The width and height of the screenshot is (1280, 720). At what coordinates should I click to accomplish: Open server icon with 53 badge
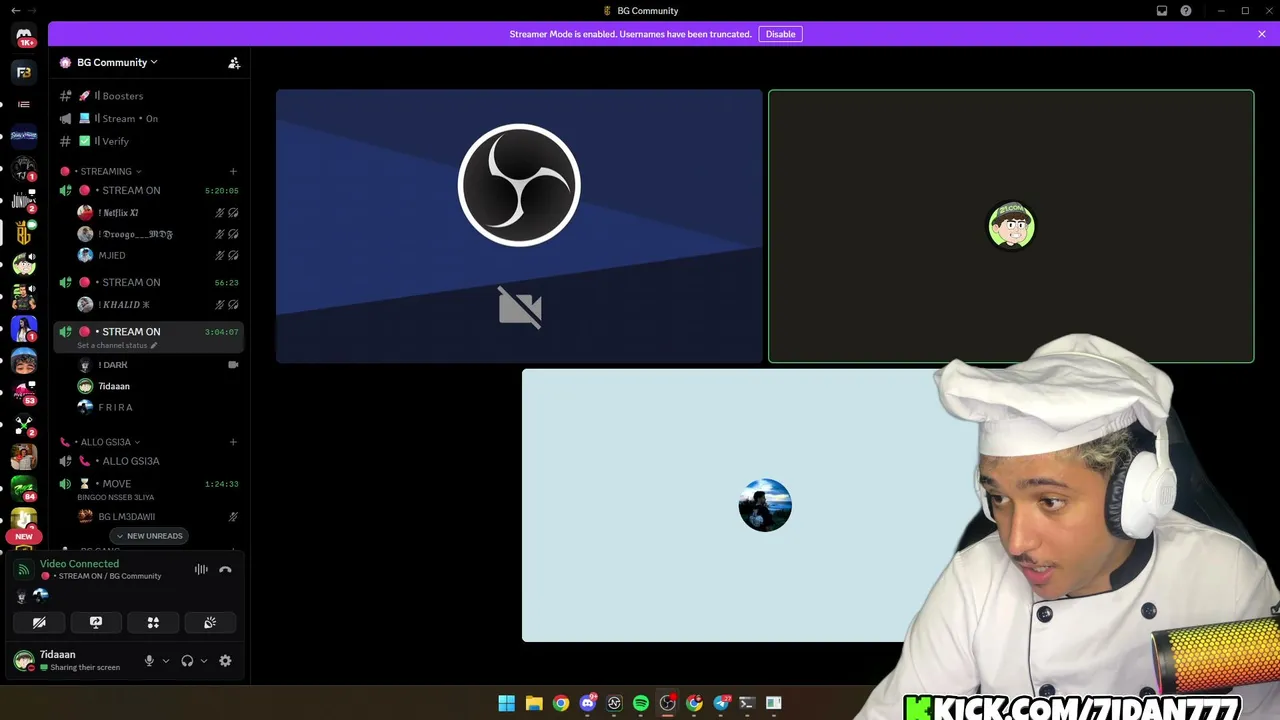tap(24, 392)
